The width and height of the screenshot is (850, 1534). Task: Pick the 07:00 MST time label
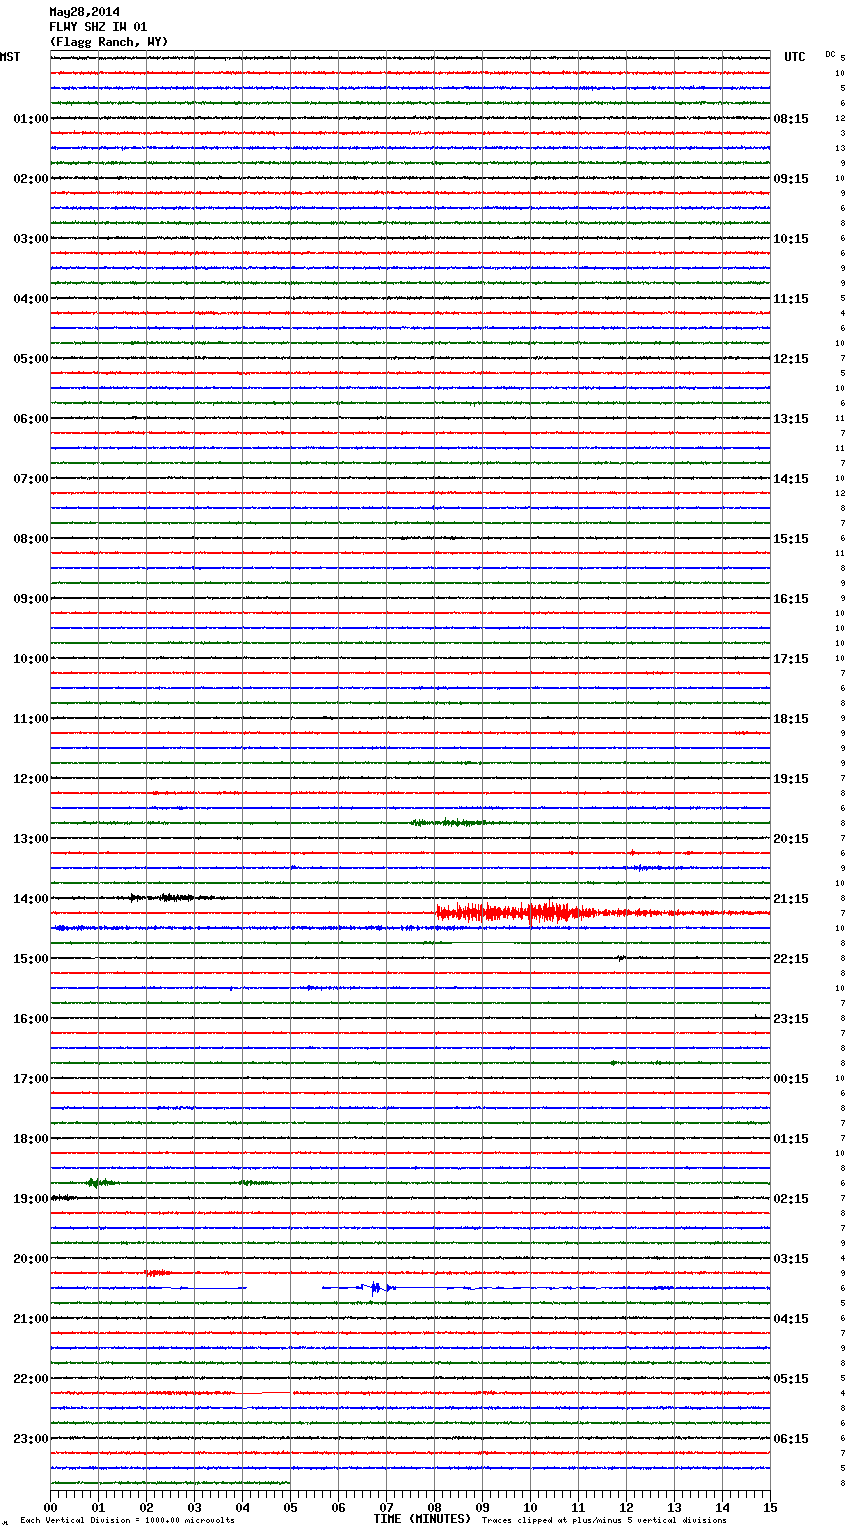[x=31, y=479]
